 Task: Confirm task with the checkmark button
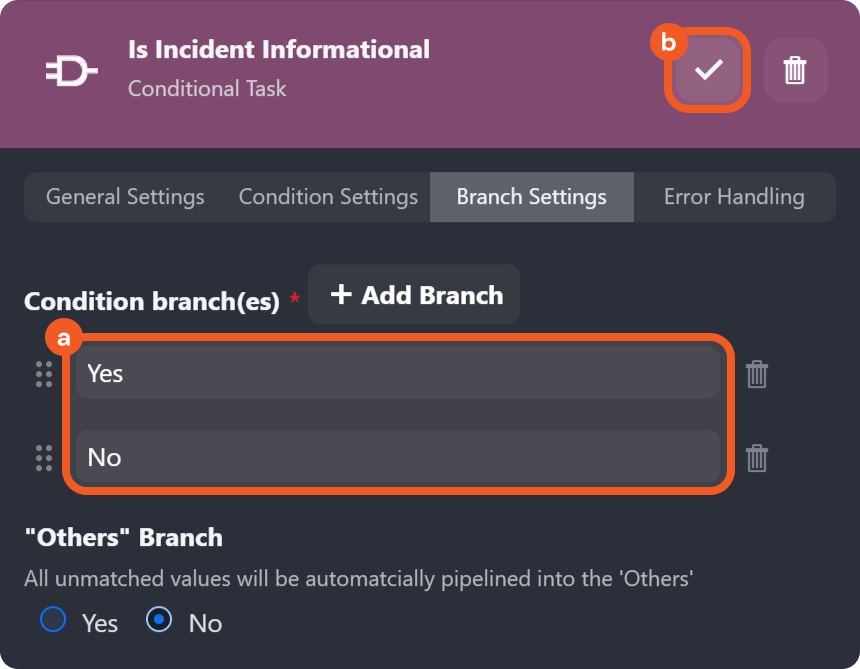(x=708, y=70)
